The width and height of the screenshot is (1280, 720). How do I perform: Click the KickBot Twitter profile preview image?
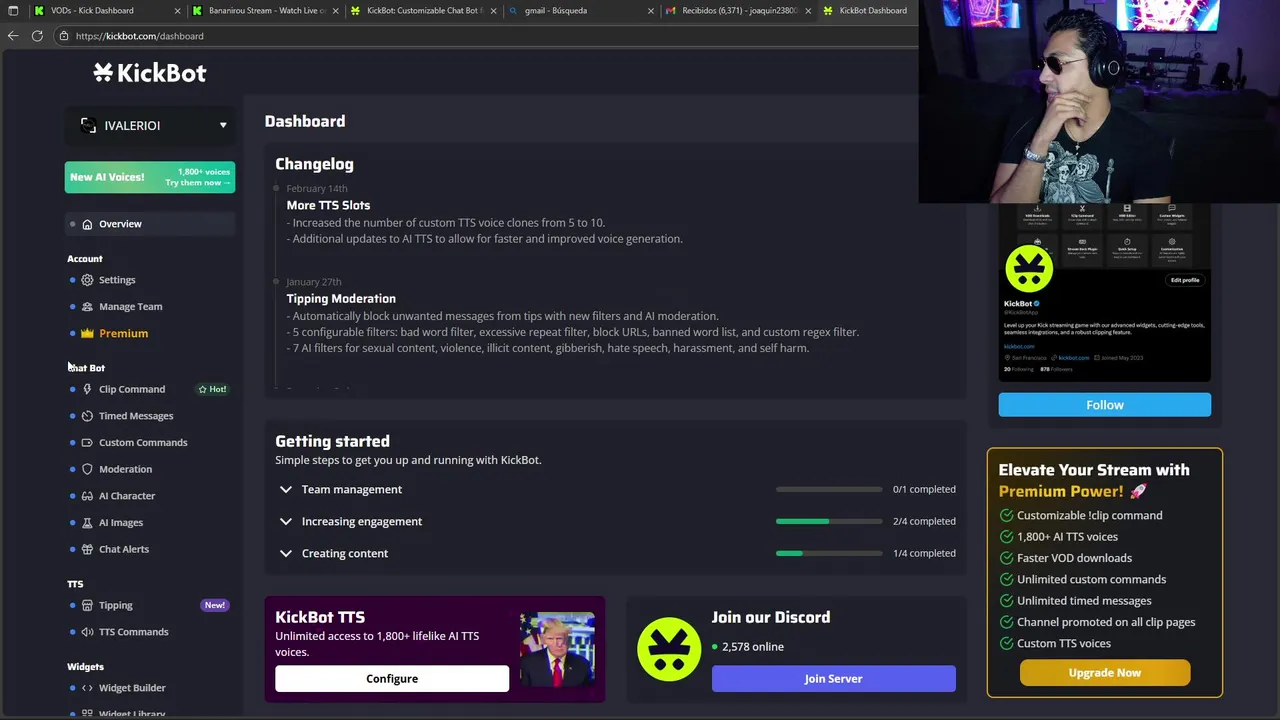(1104, 293)
